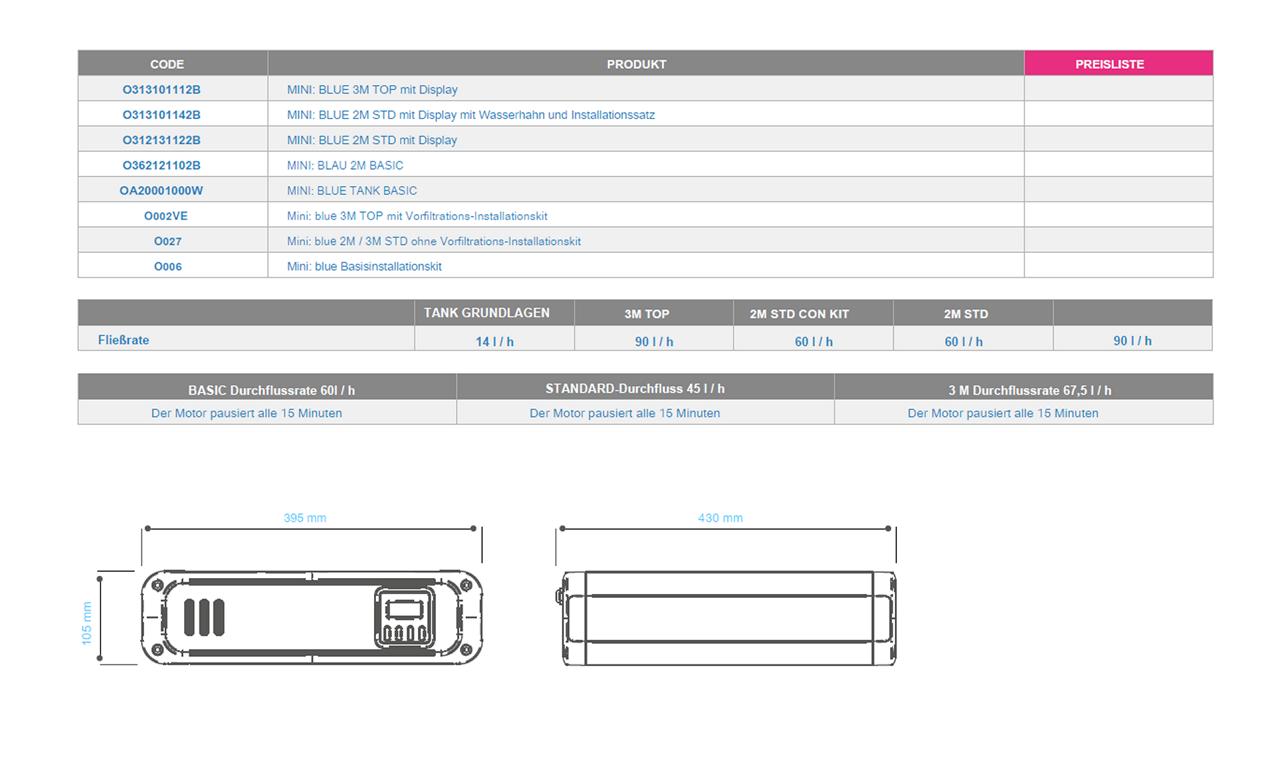Select the Fließrate row label
Viewport: 1284px width, 768px height.
coord(124,340)
